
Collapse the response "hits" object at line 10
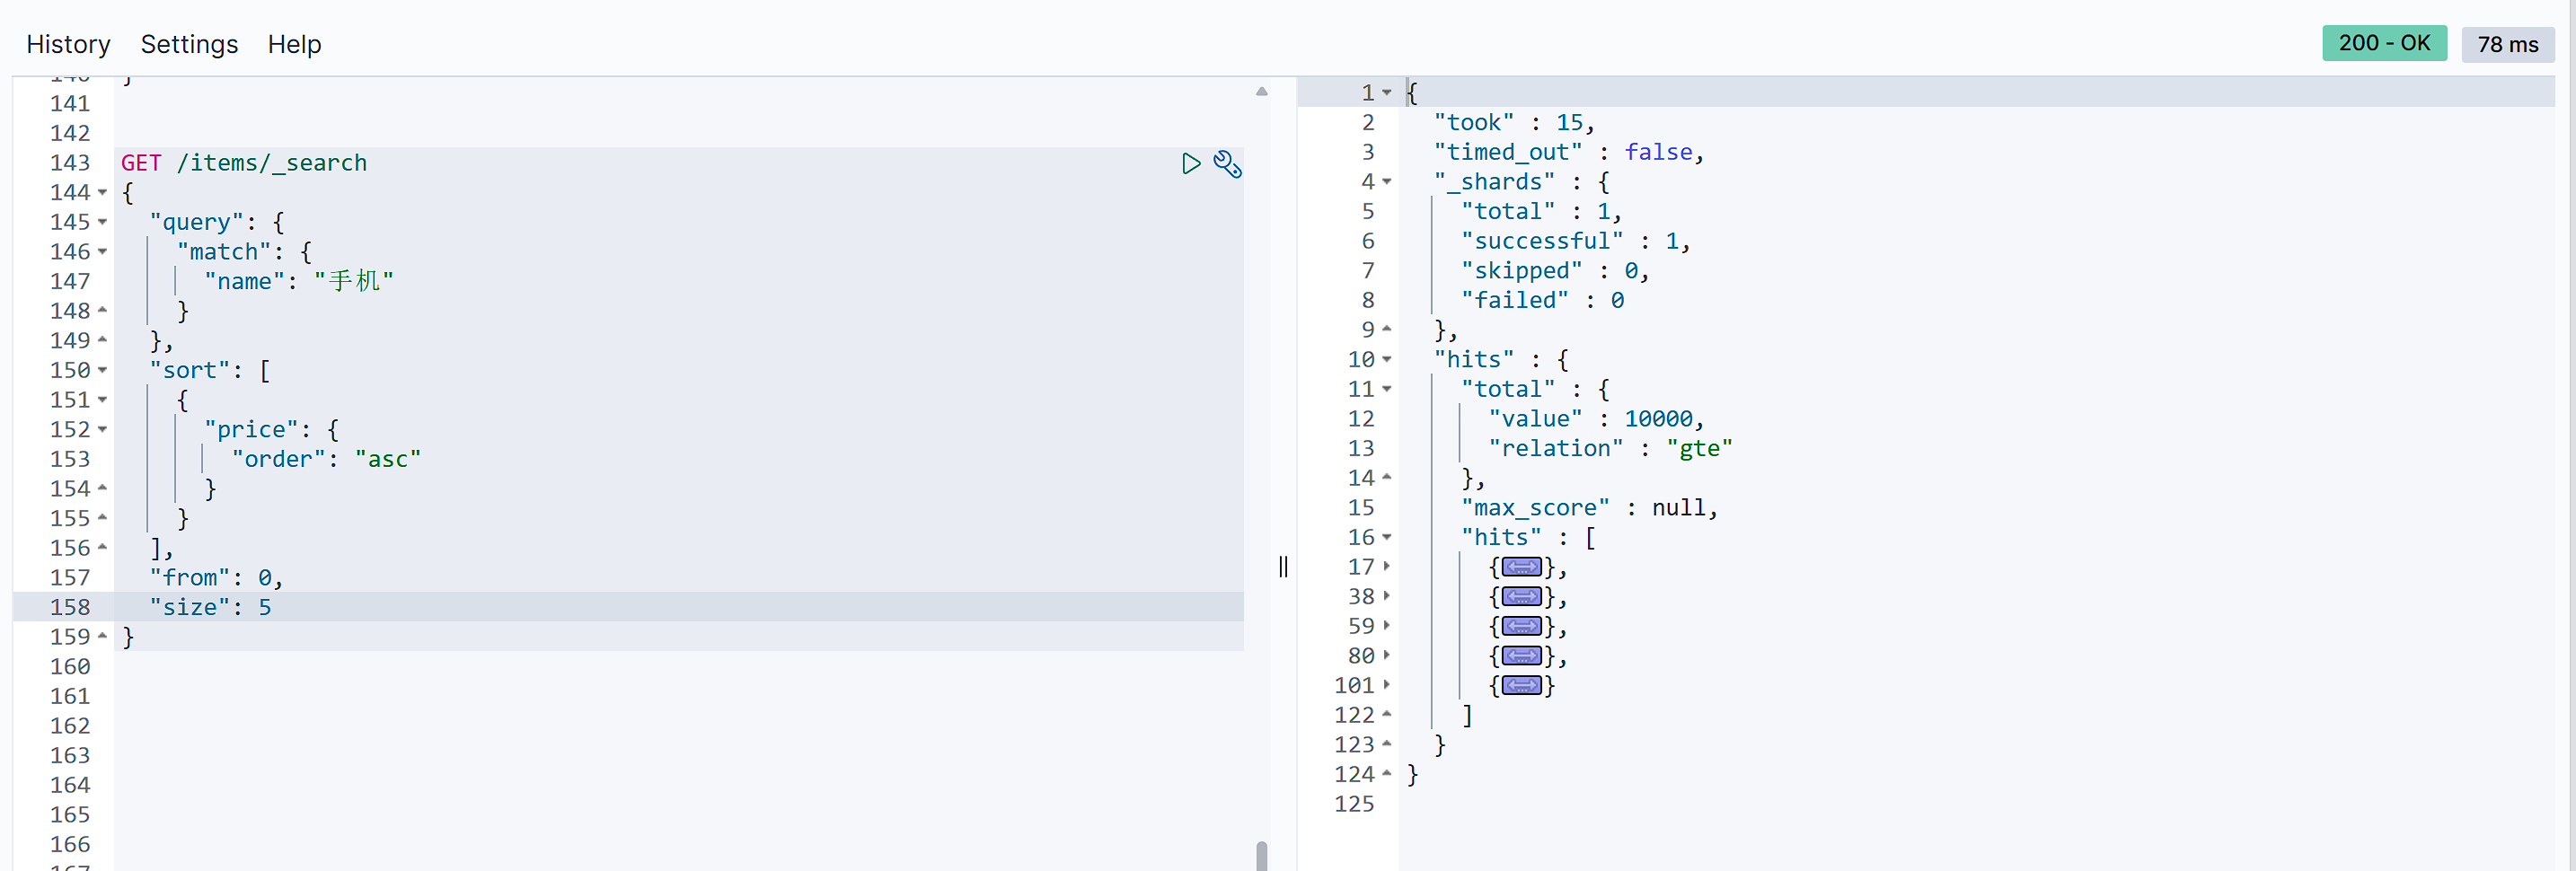[x=1387, y=360]
